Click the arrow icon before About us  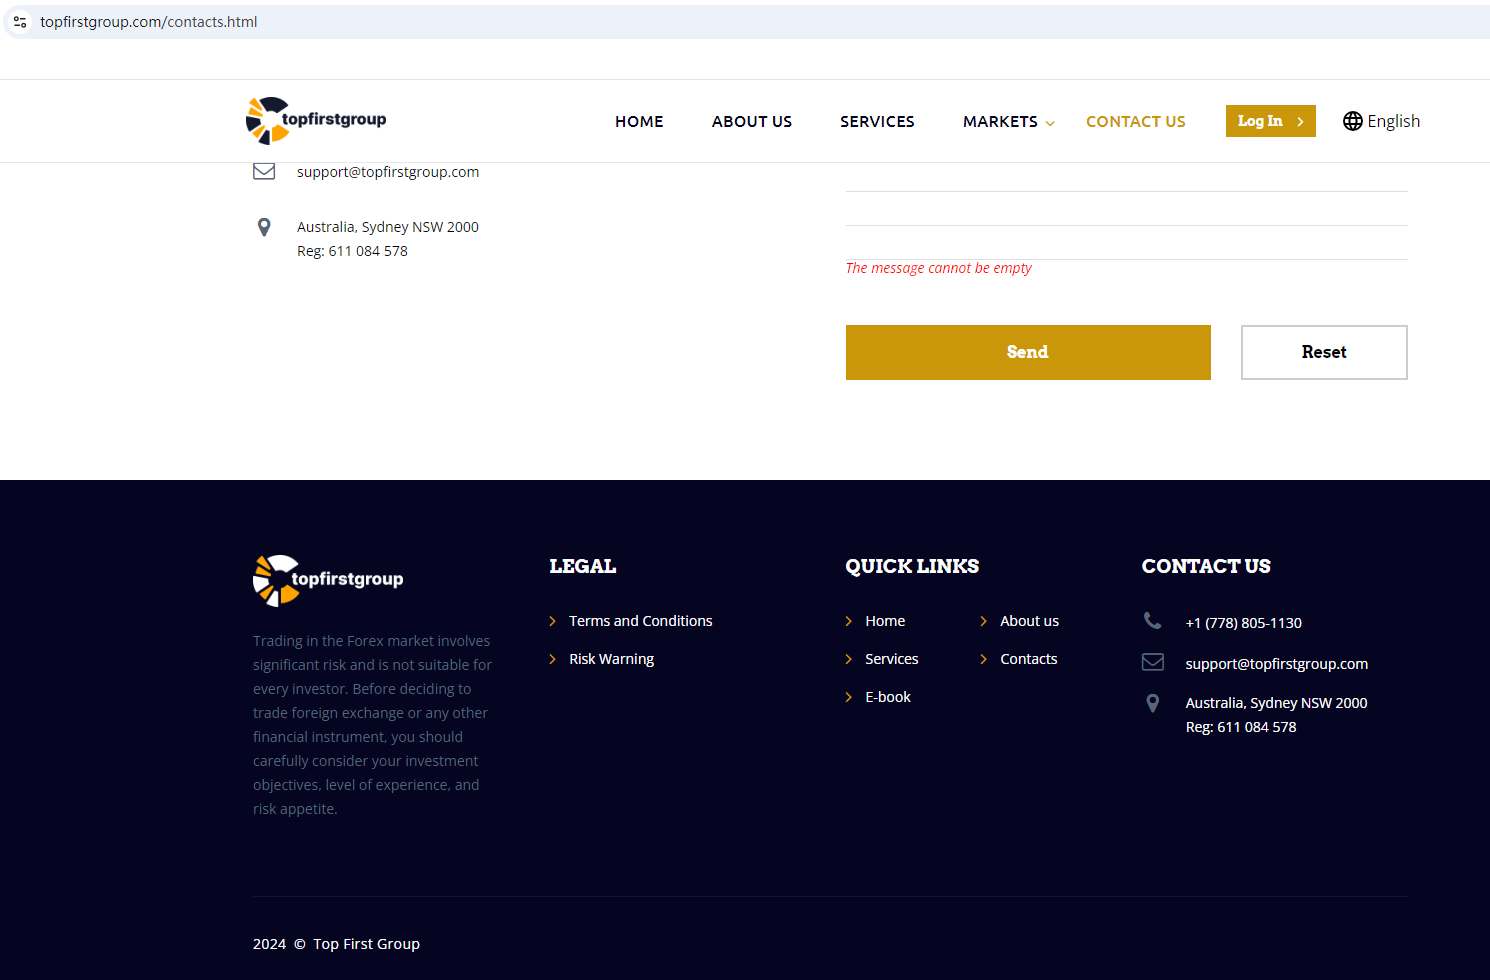(x=984, y=621)
